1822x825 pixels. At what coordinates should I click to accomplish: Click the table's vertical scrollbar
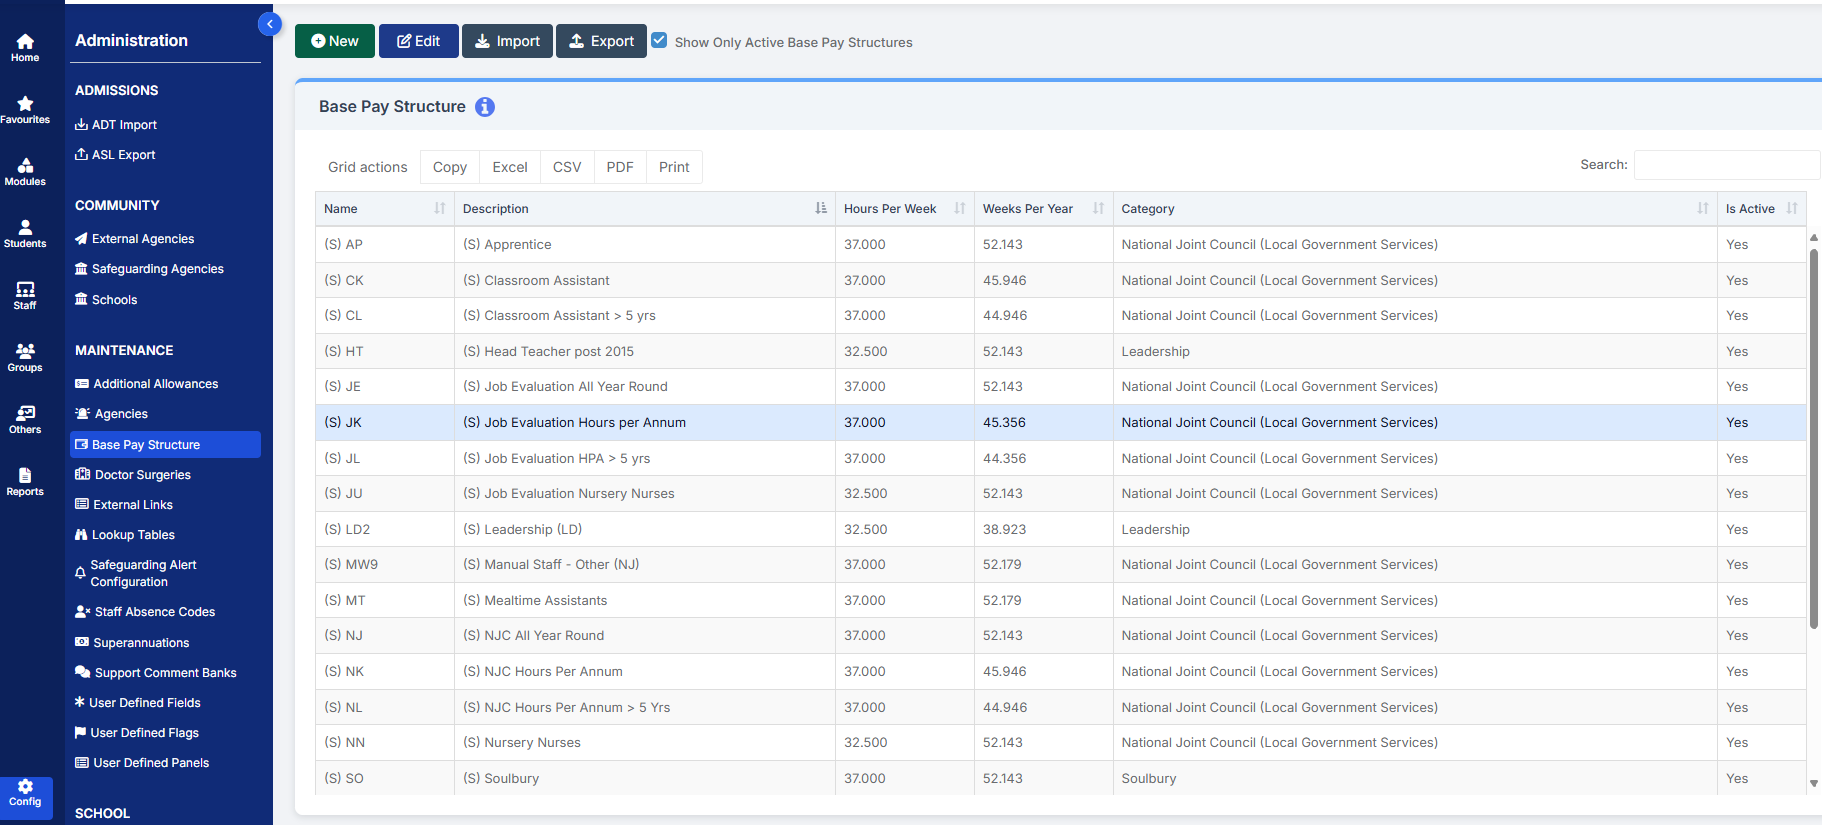click(x=1813, y=440)
